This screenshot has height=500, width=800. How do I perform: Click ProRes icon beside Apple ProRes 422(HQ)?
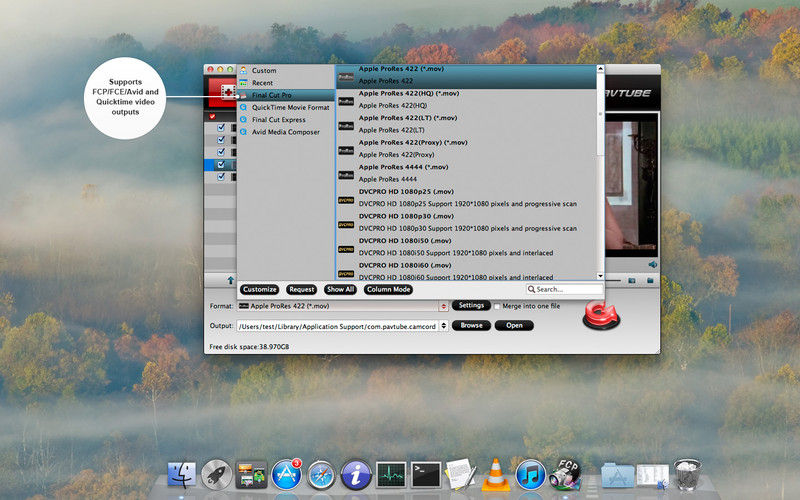pos(346,102)
